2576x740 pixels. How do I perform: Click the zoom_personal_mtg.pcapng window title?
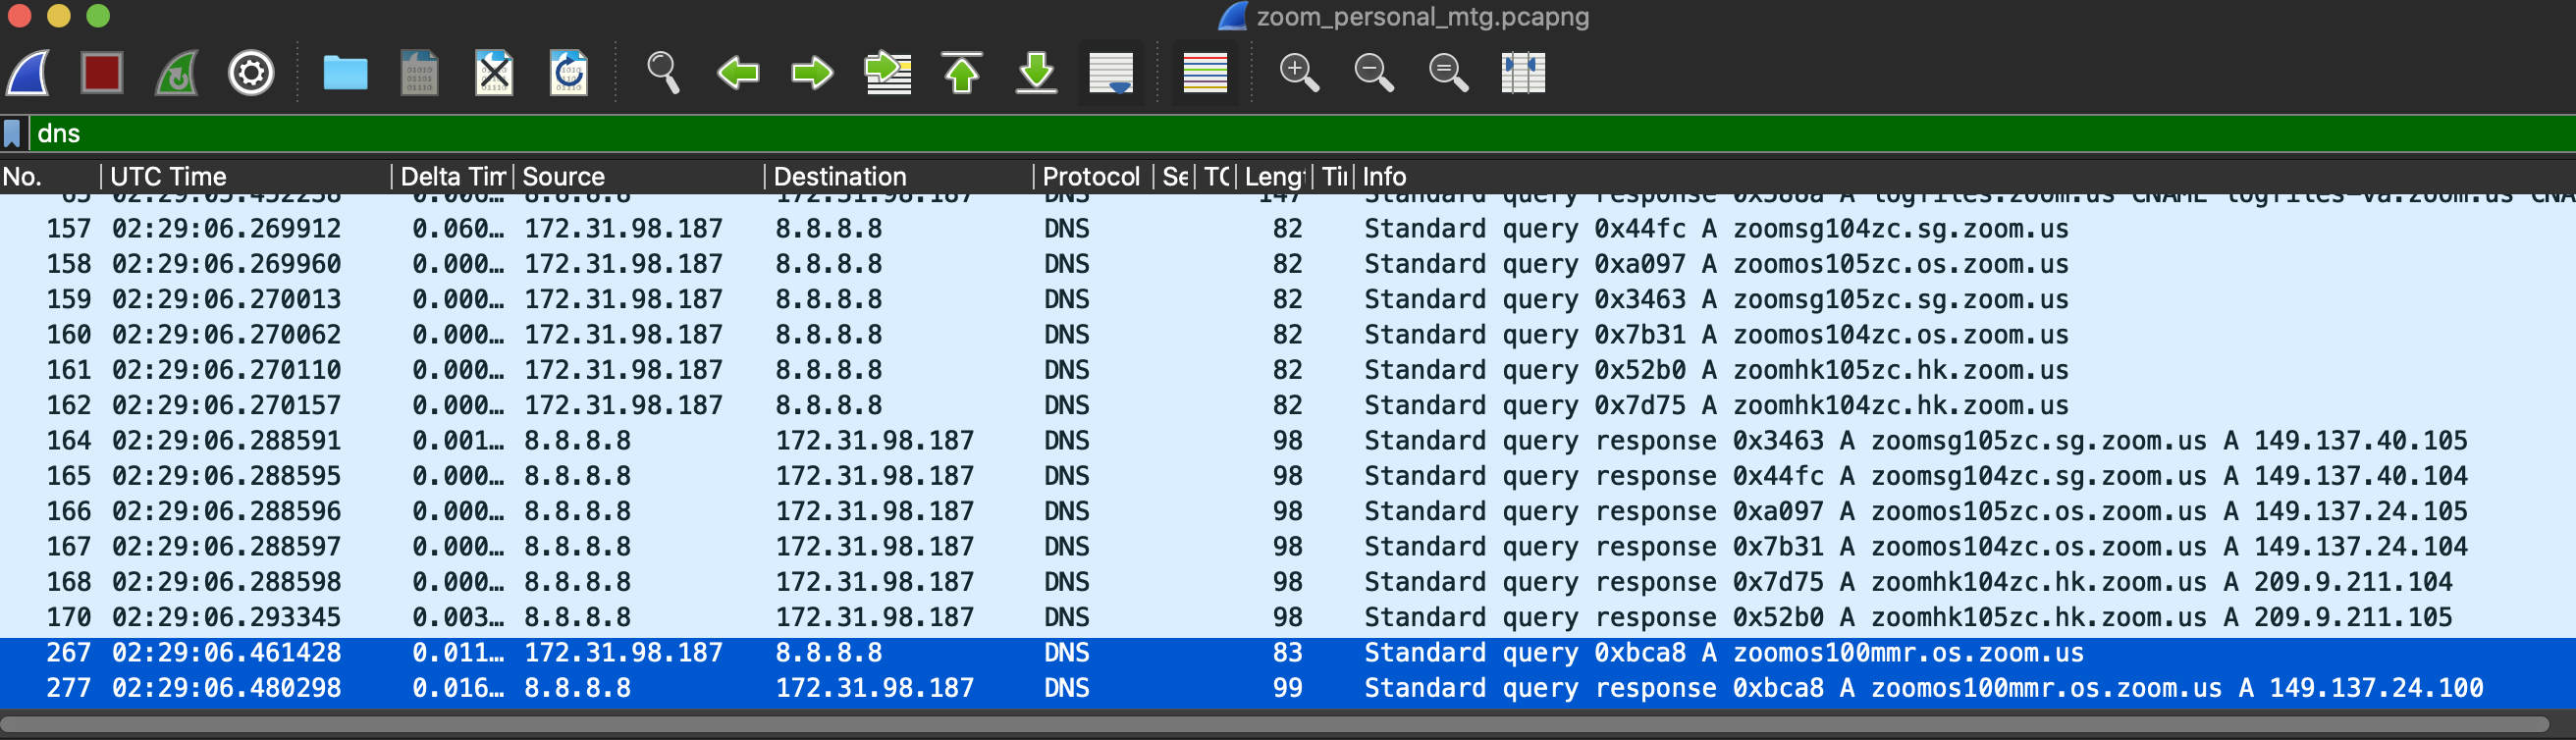1422,17
